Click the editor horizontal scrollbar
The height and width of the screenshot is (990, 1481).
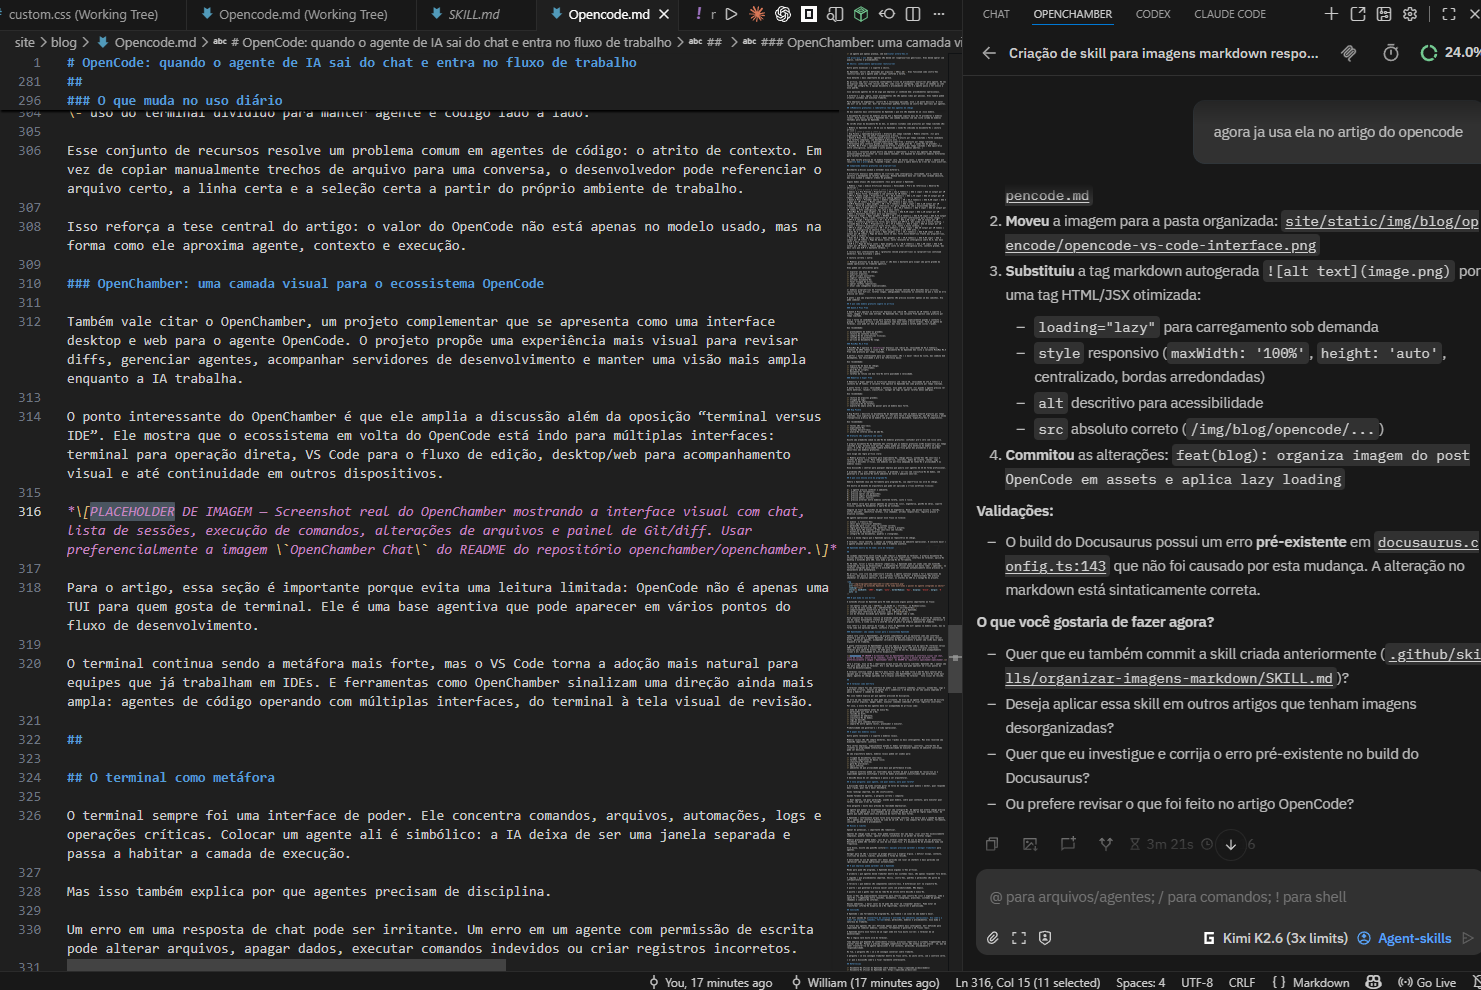pyautogui.click(x=286, y=966)
